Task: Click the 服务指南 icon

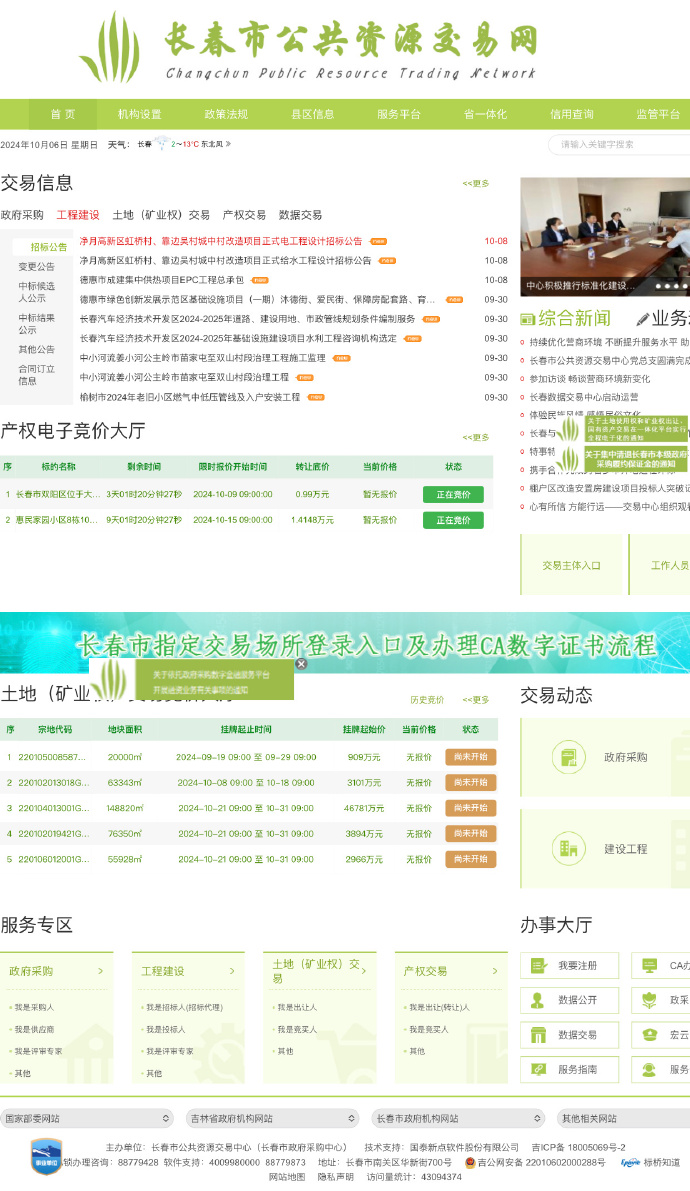Action: tap(539, 1069)
